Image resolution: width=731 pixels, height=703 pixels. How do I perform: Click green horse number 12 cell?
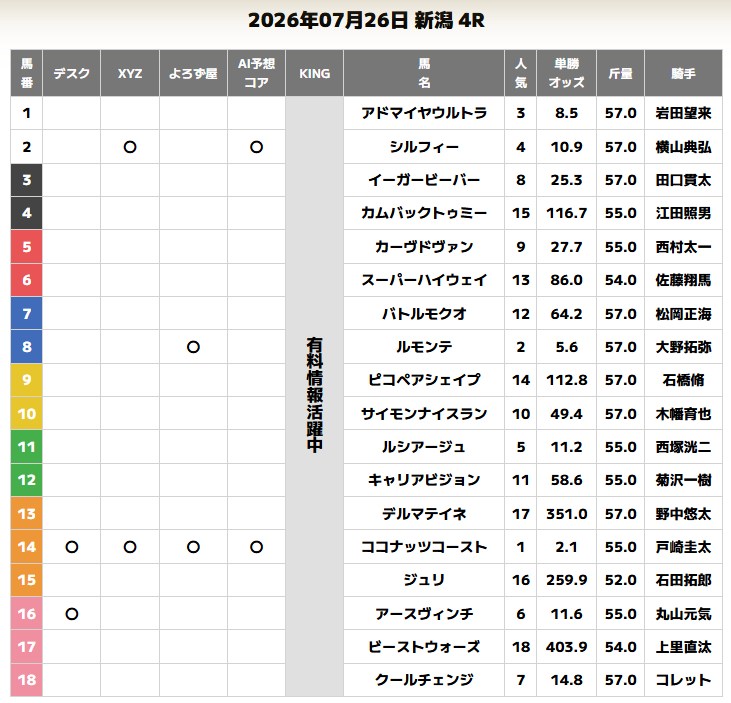(27, 480)
